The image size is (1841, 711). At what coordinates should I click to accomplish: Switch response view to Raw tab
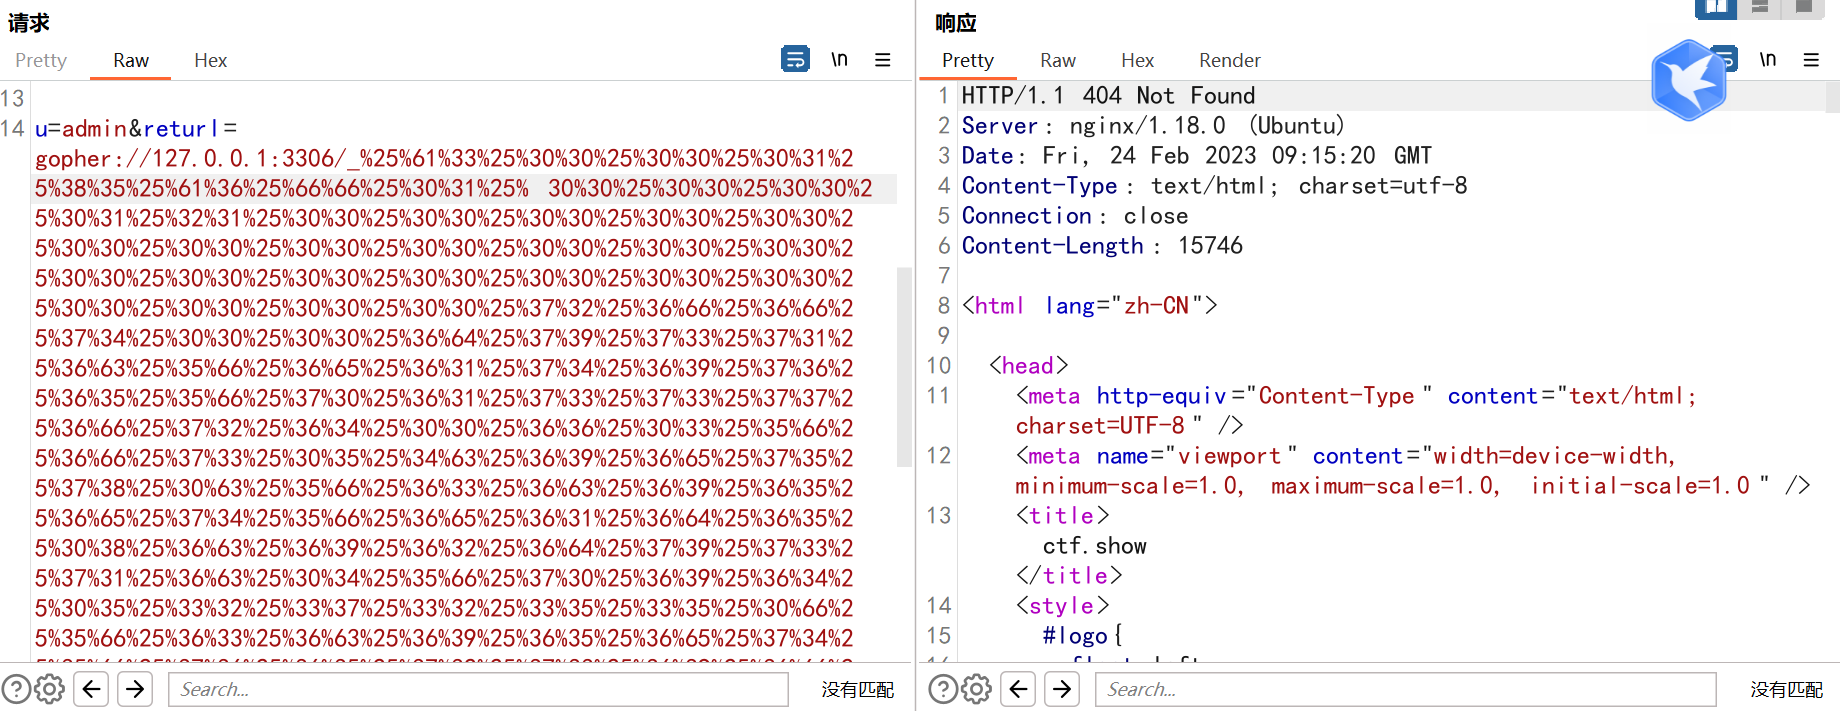[x=1058, y=60]
